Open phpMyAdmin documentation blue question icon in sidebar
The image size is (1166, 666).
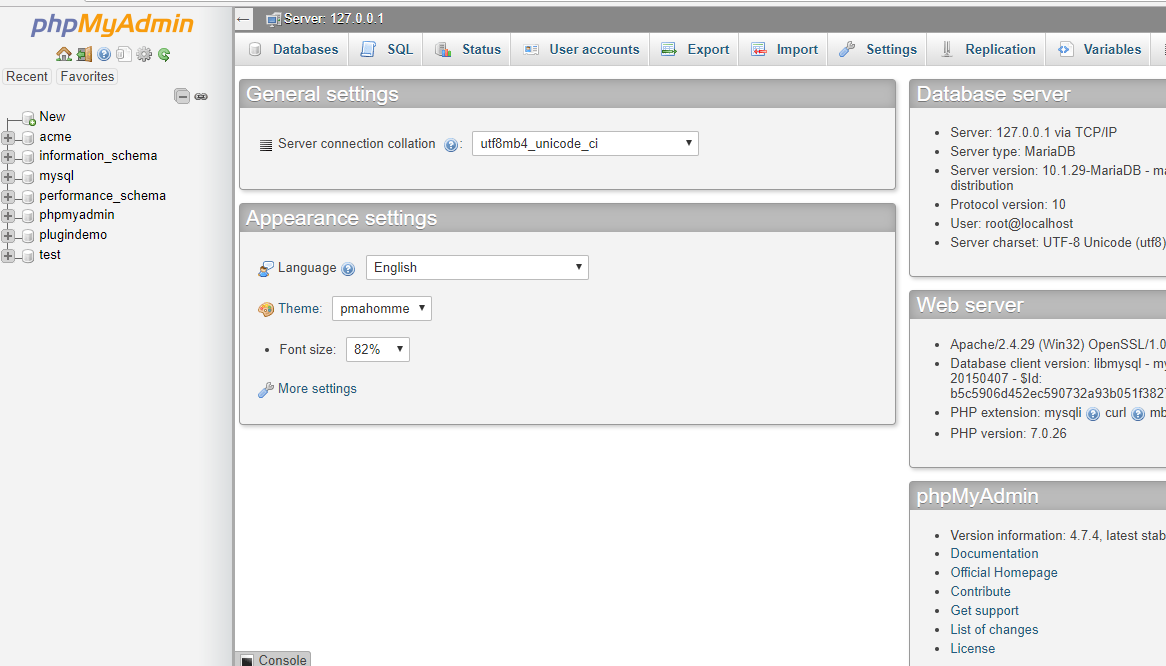click(104, 54)
